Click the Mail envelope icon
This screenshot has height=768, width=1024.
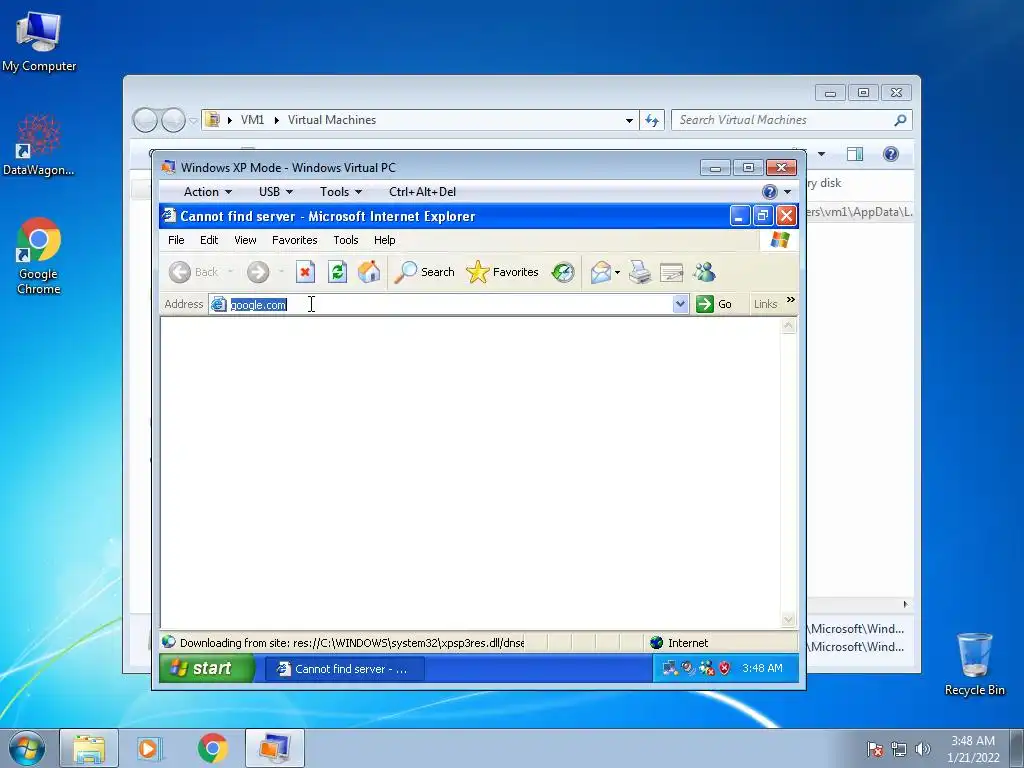pos(600,272)
